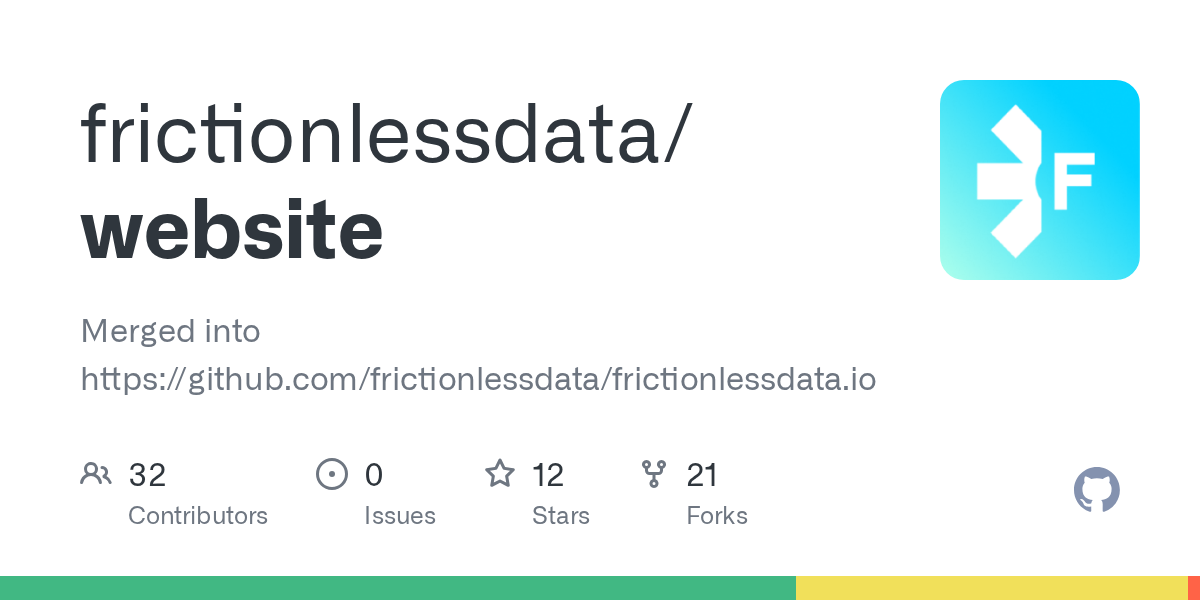Viewport: 1200px width, 600px height.
Task: Click the contributor count 32
Action: point(147,475)
